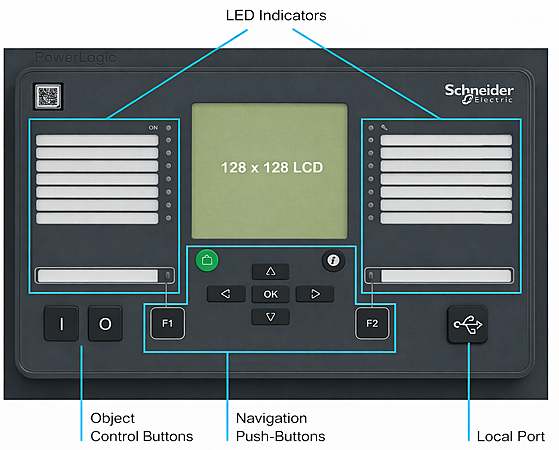Click the OK button

(x=271, y=294)
